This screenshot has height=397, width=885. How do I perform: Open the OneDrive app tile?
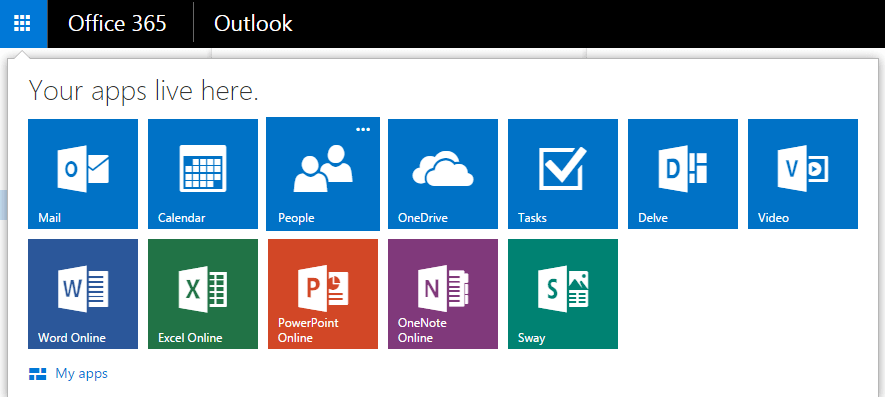pos(443,174)
